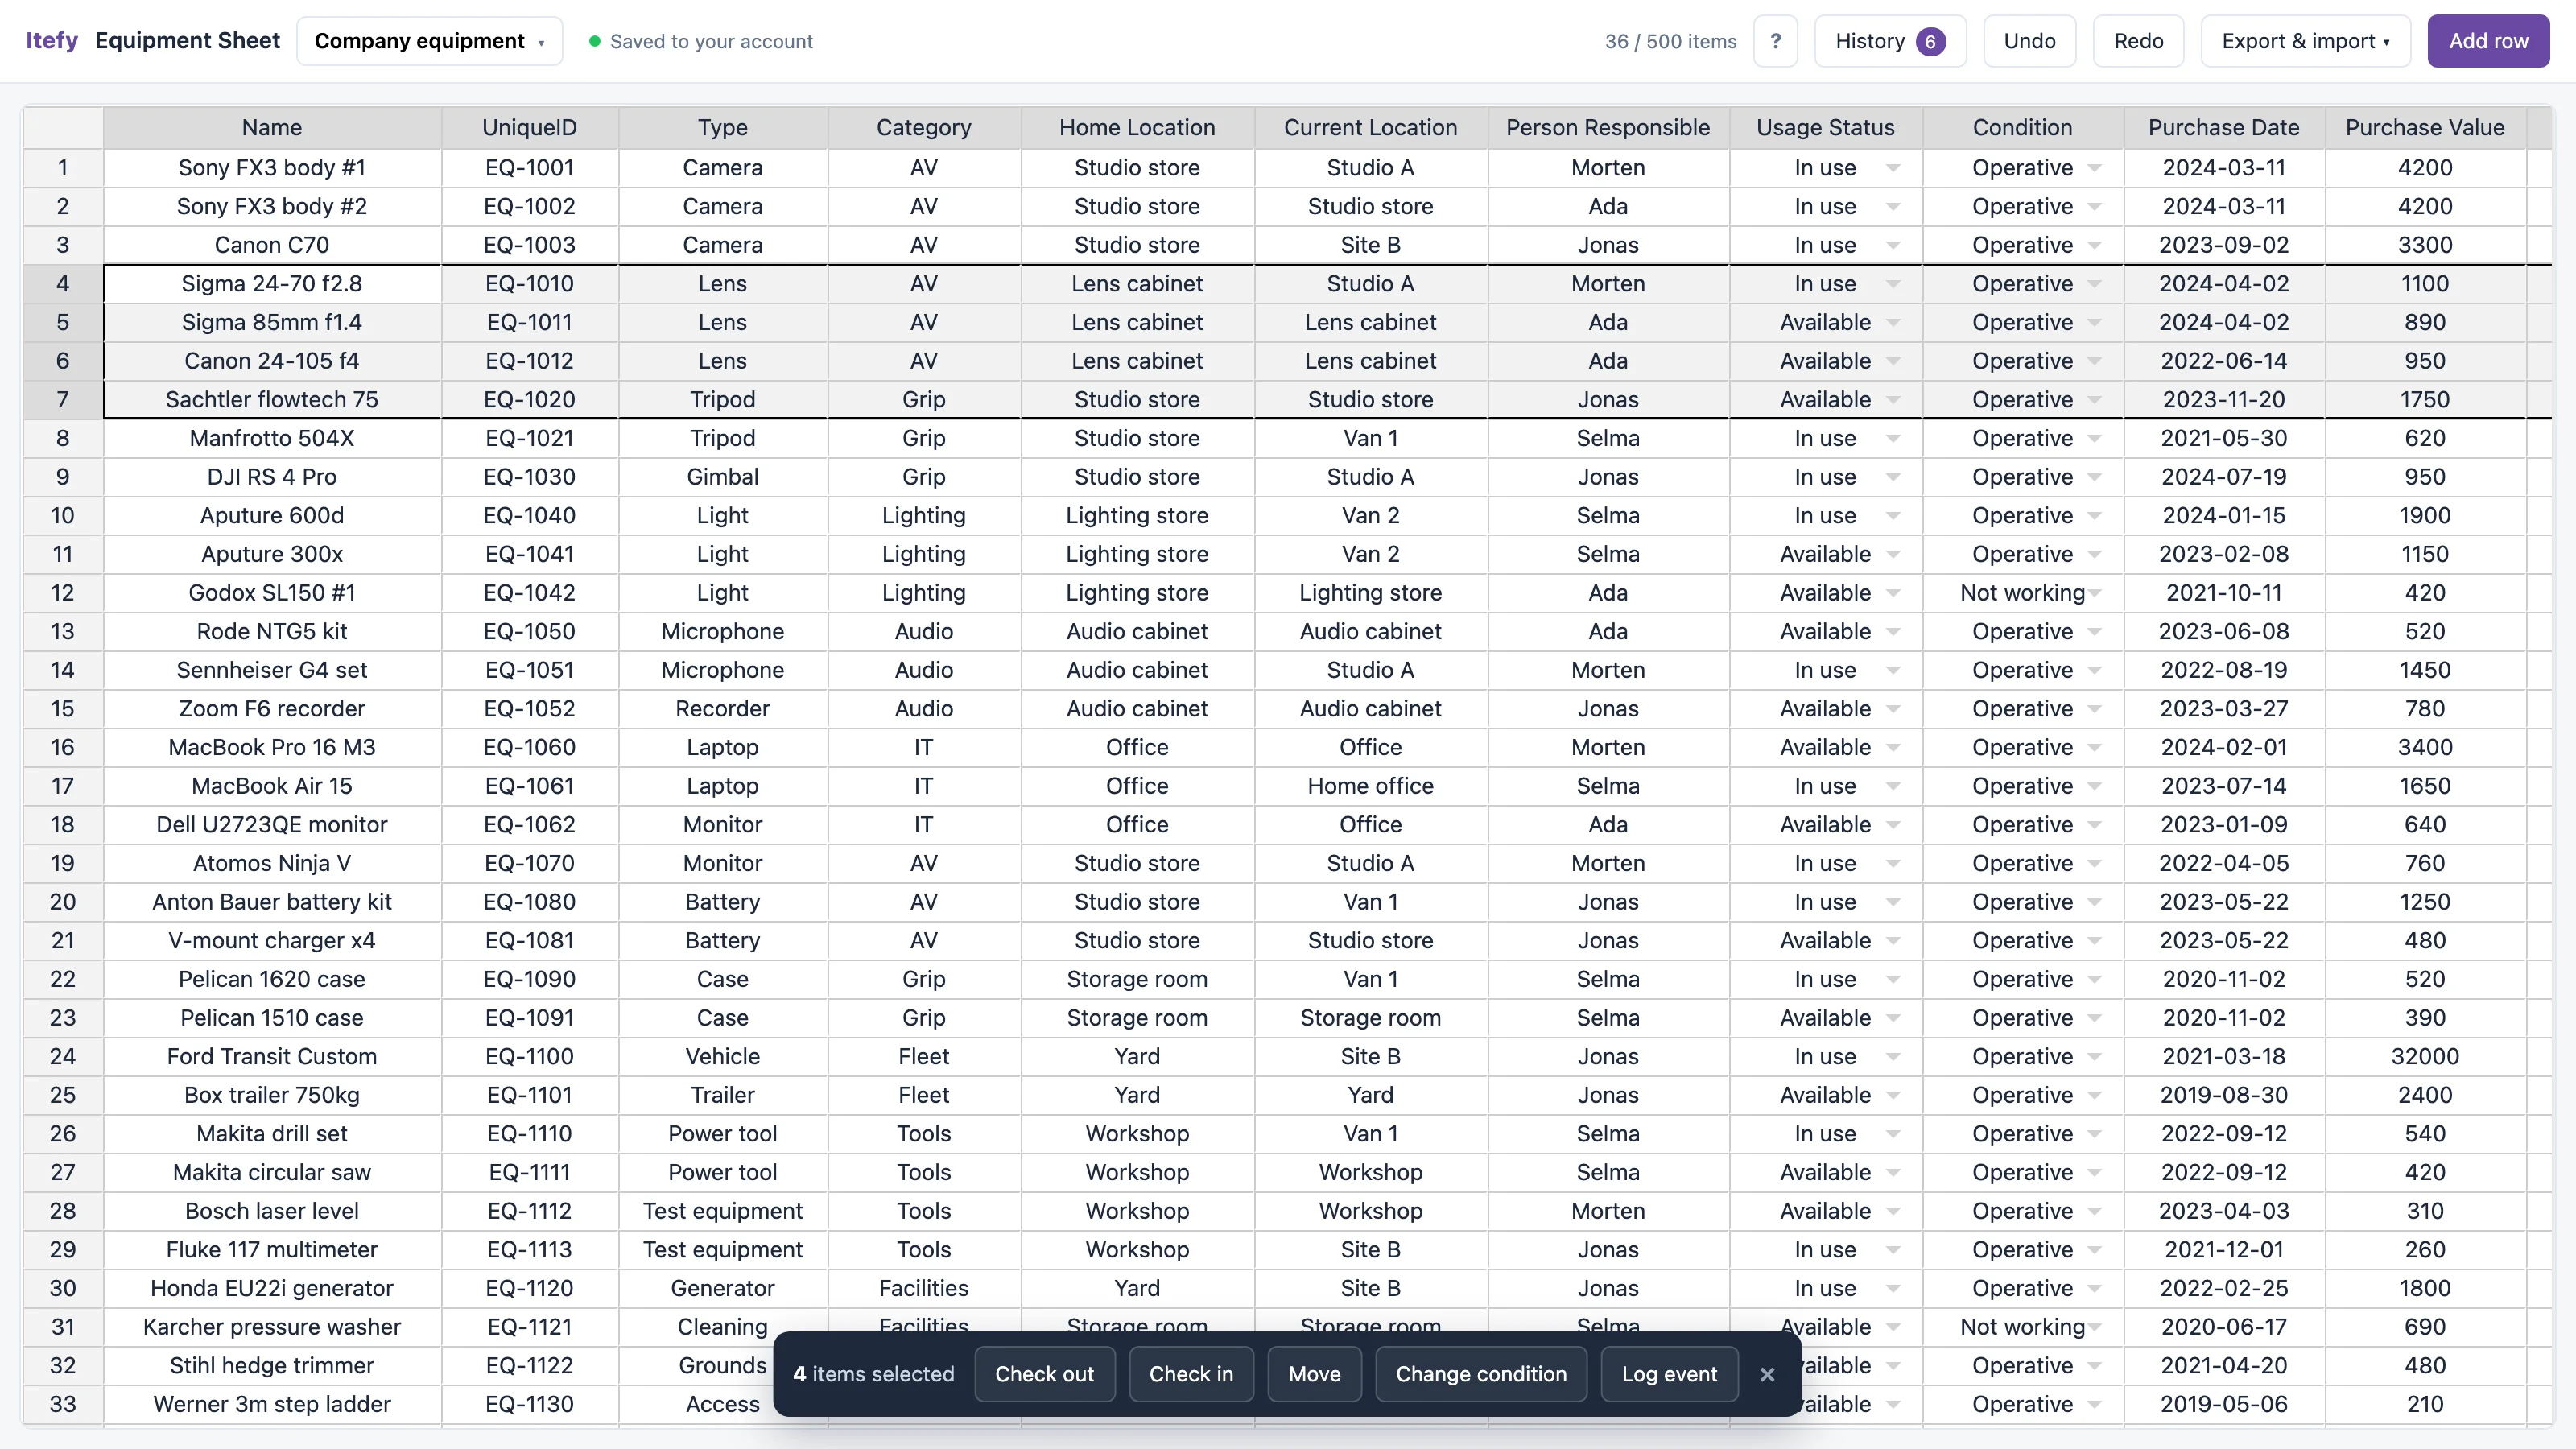Viewport: 2576px width, 1449px height.
Task: Click the 'Pelican 1620 case' name cell
Action: point(272,979)
